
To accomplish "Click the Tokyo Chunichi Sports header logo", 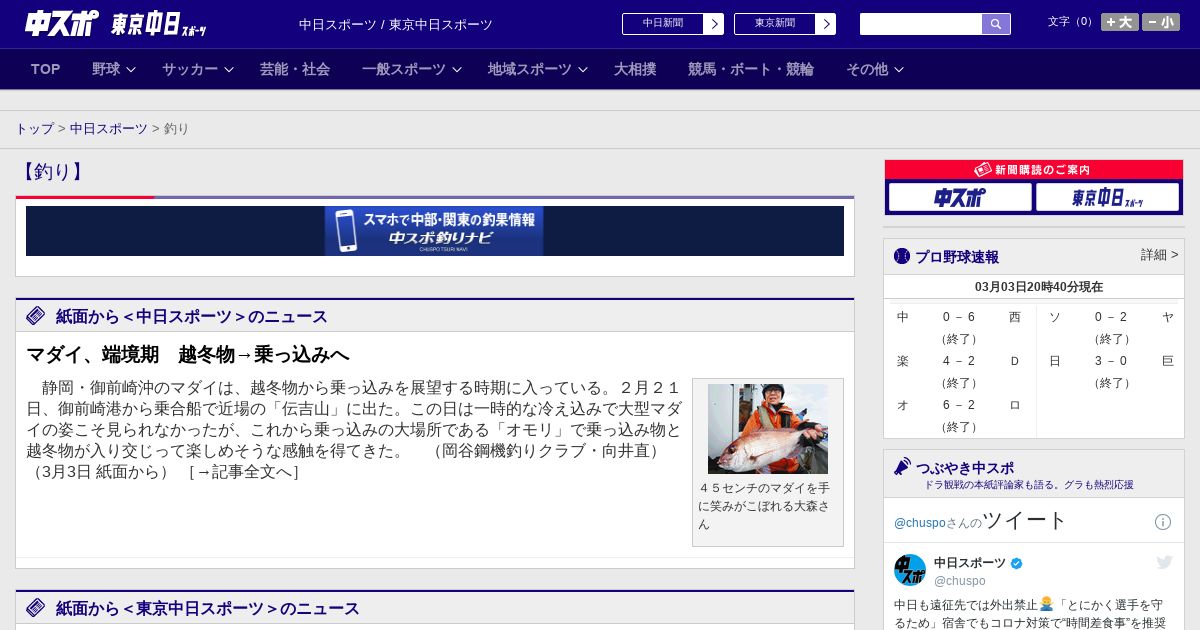I will click(159, 25).
